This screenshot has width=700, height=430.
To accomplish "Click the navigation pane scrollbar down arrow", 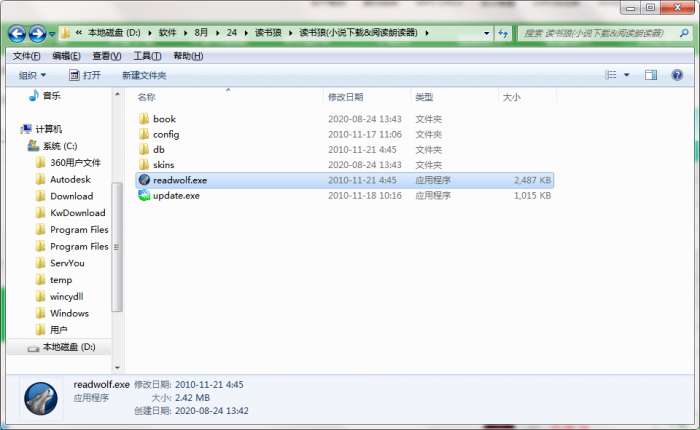I will [x=117, y=367].
